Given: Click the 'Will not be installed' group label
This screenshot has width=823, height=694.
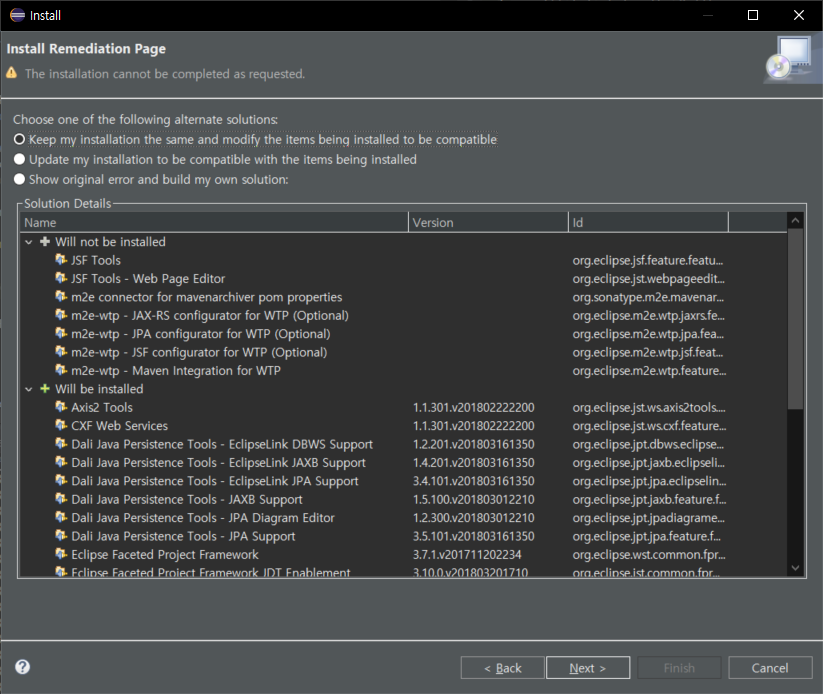Looking at the screenshot, I should (x=110, y=242).
